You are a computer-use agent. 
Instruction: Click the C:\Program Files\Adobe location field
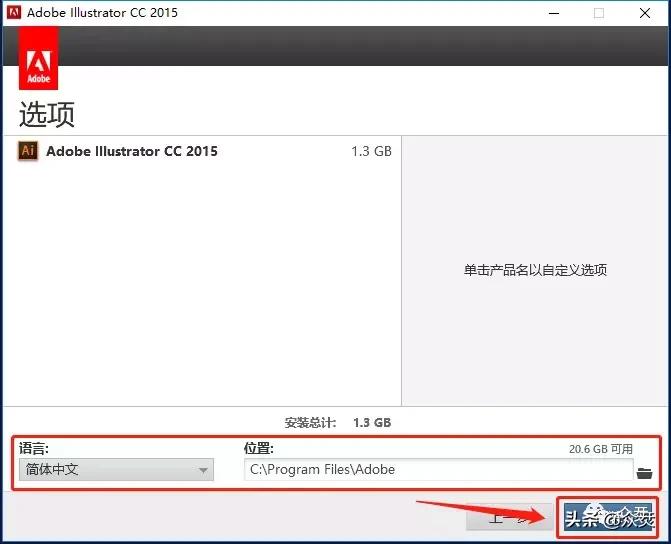coord(438,470)
